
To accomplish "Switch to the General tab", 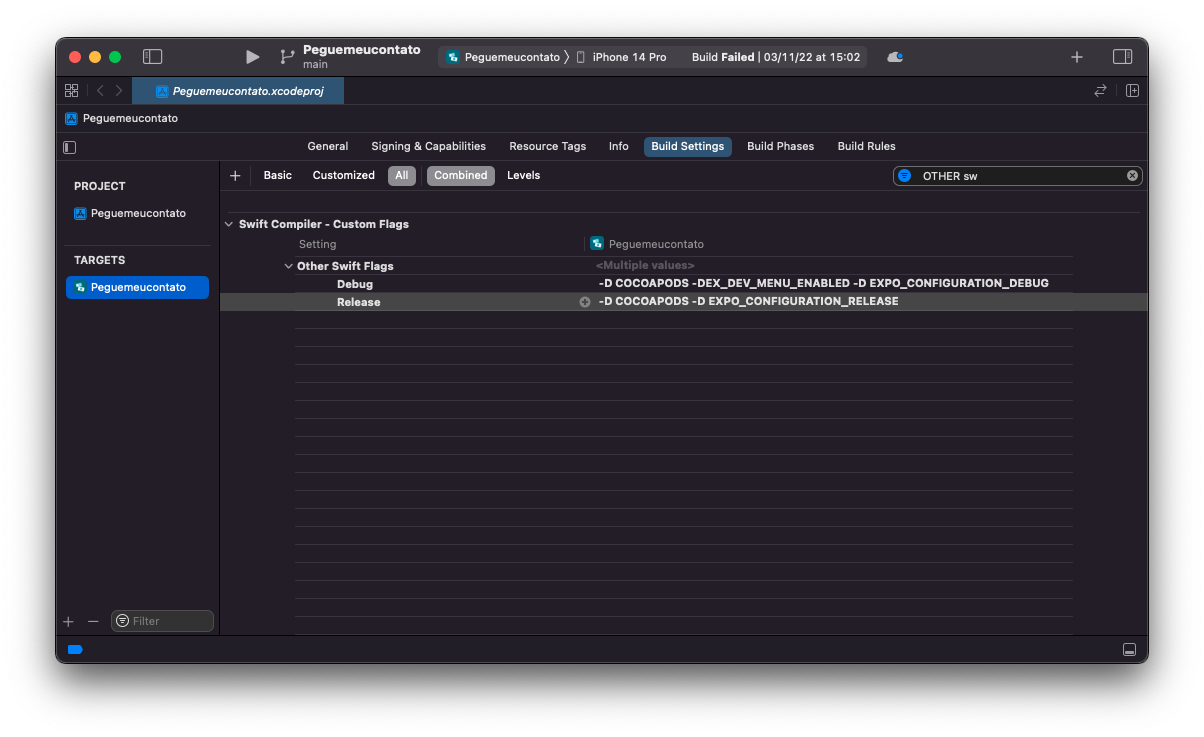I will coord(328,146).
